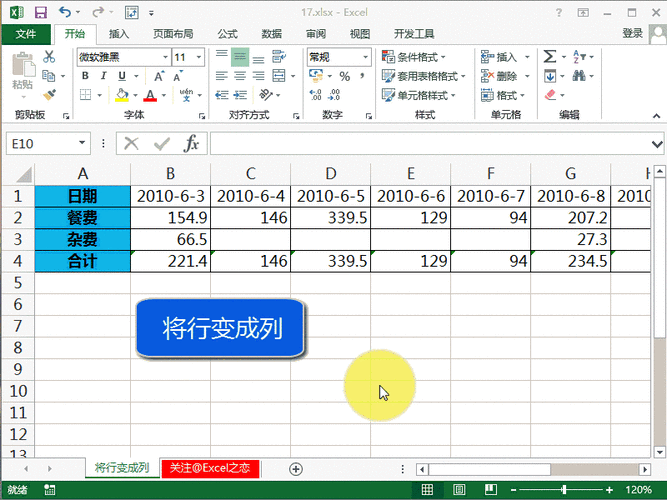Open the 文件 File tab
The width and height of the screenshot is (667, 500).
pos(26,34)
